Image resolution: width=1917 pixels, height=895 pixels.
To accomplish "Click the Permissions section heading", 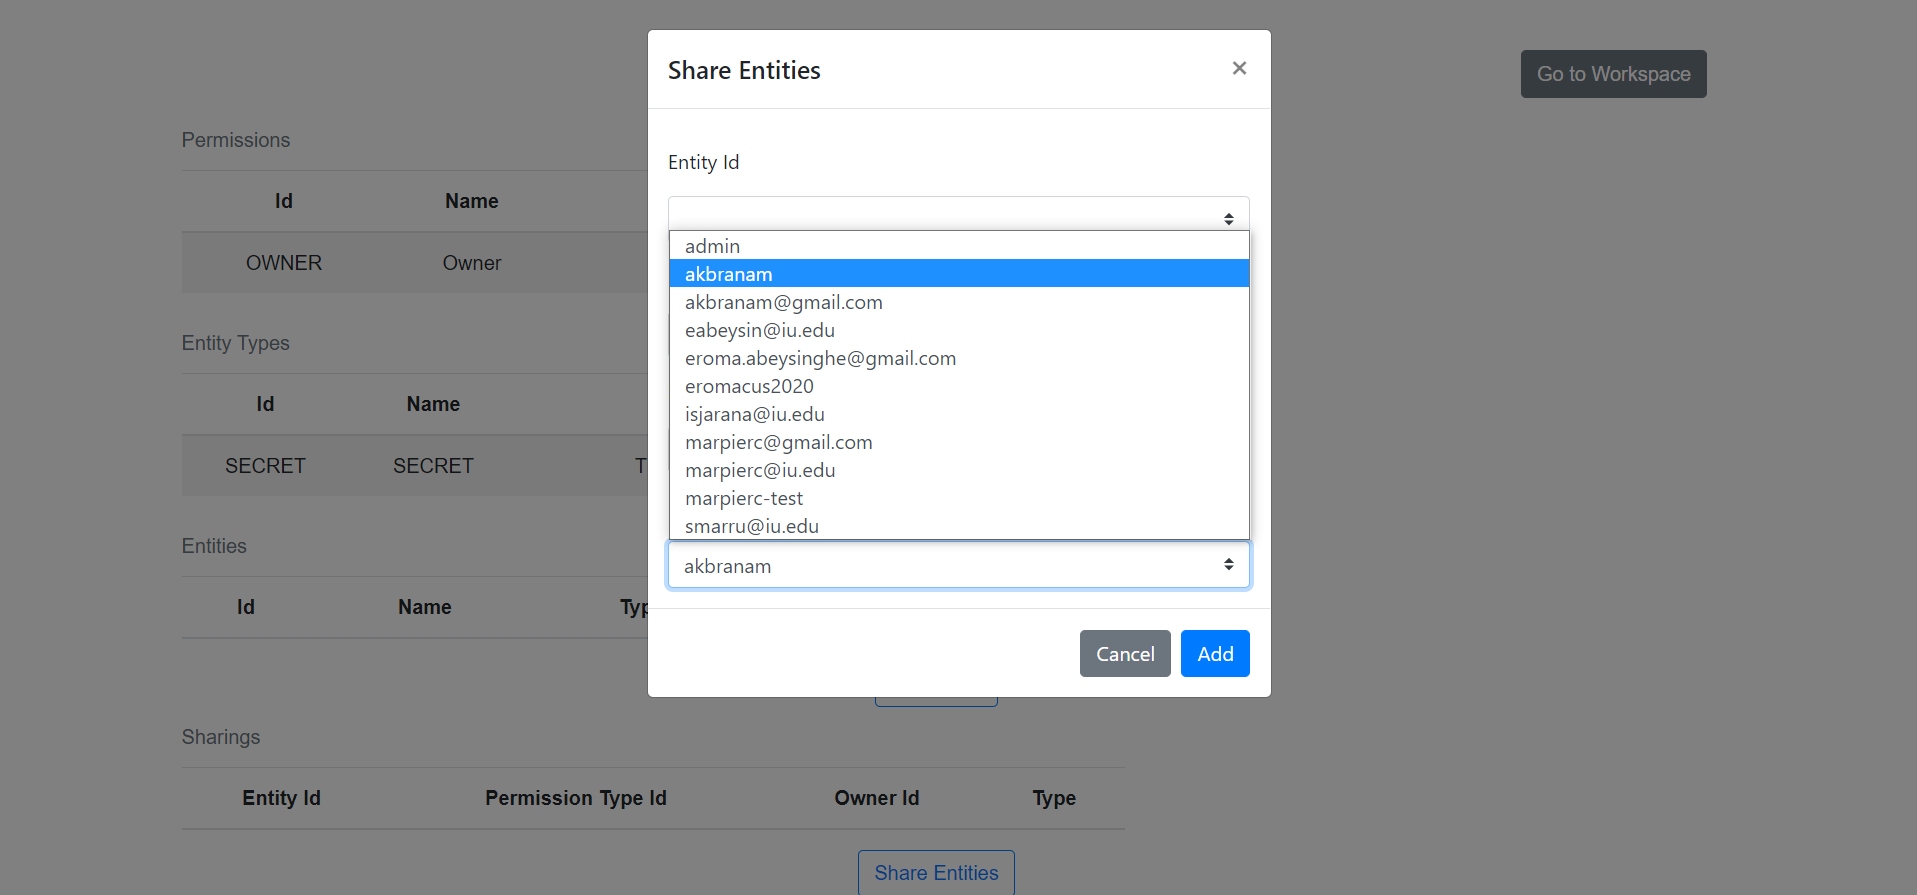I will (236, 140).
